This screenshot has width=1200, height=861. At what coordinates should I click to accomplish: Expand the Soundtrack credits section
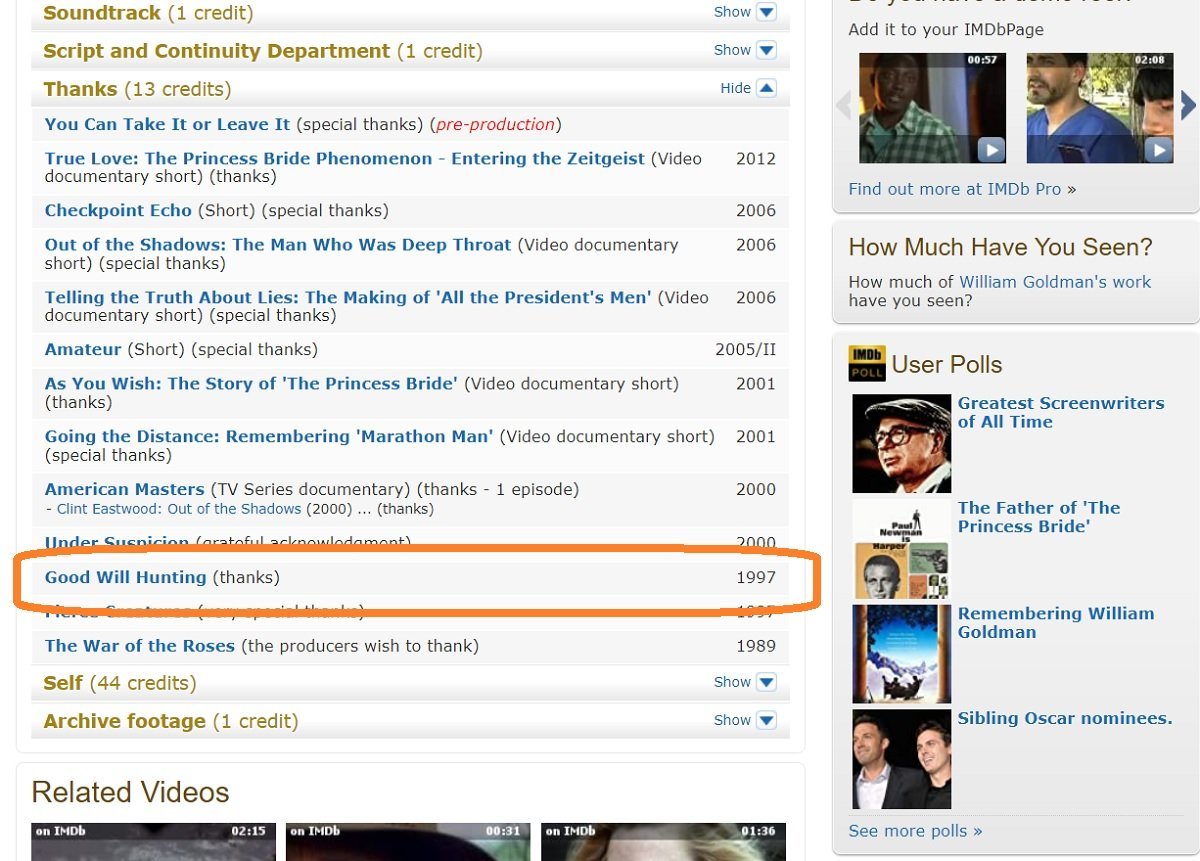(x=745, y=12)
